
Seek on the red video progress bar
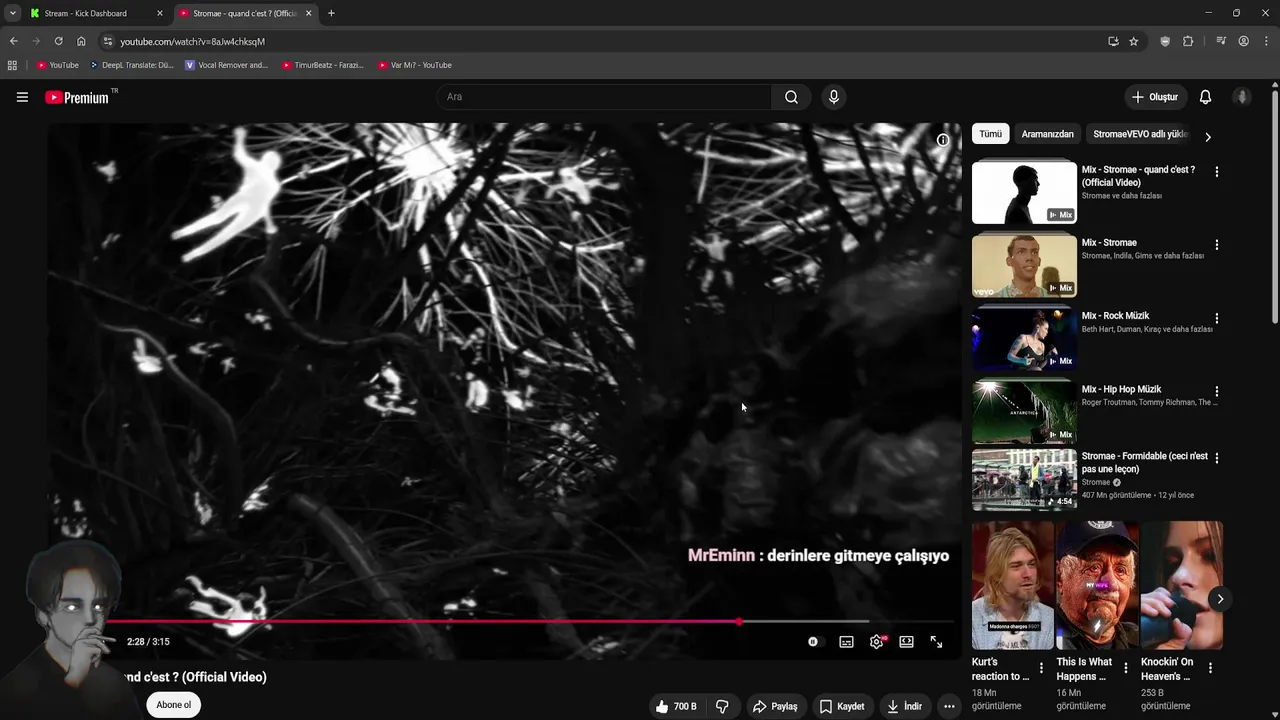pos(530,622)
